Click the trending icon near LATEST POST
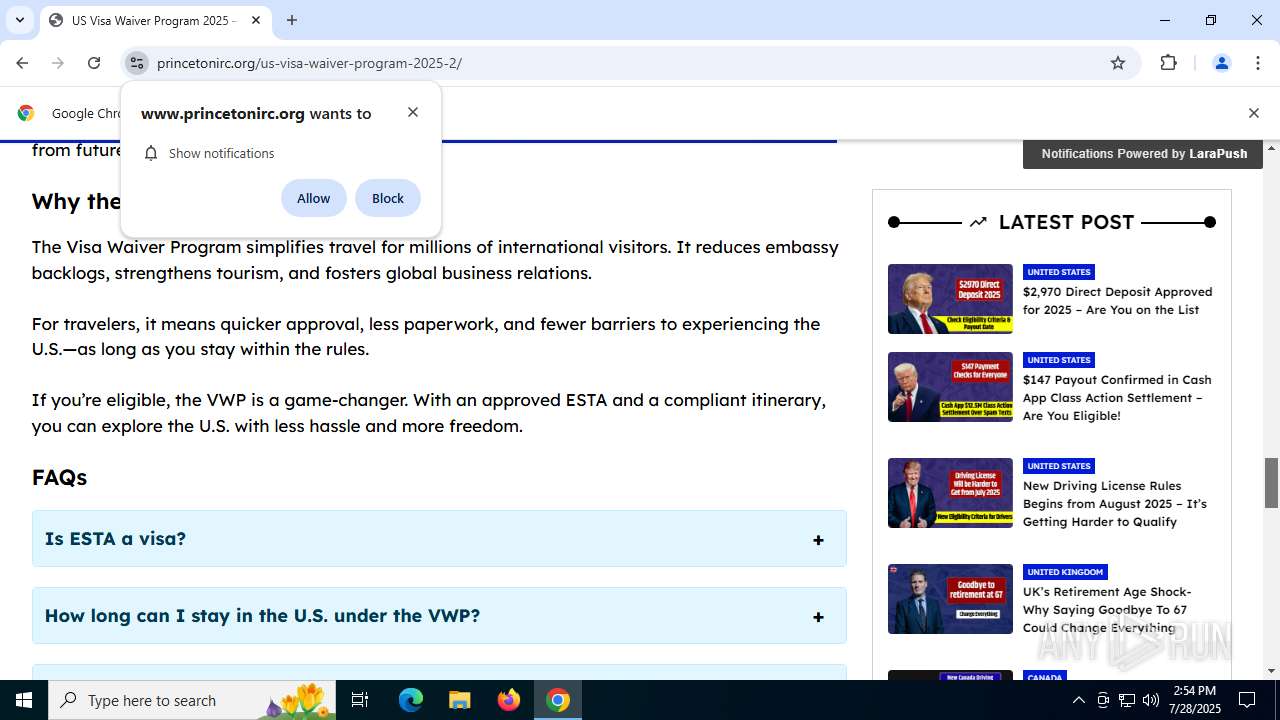1280x720 pixels. pos(978,222)
